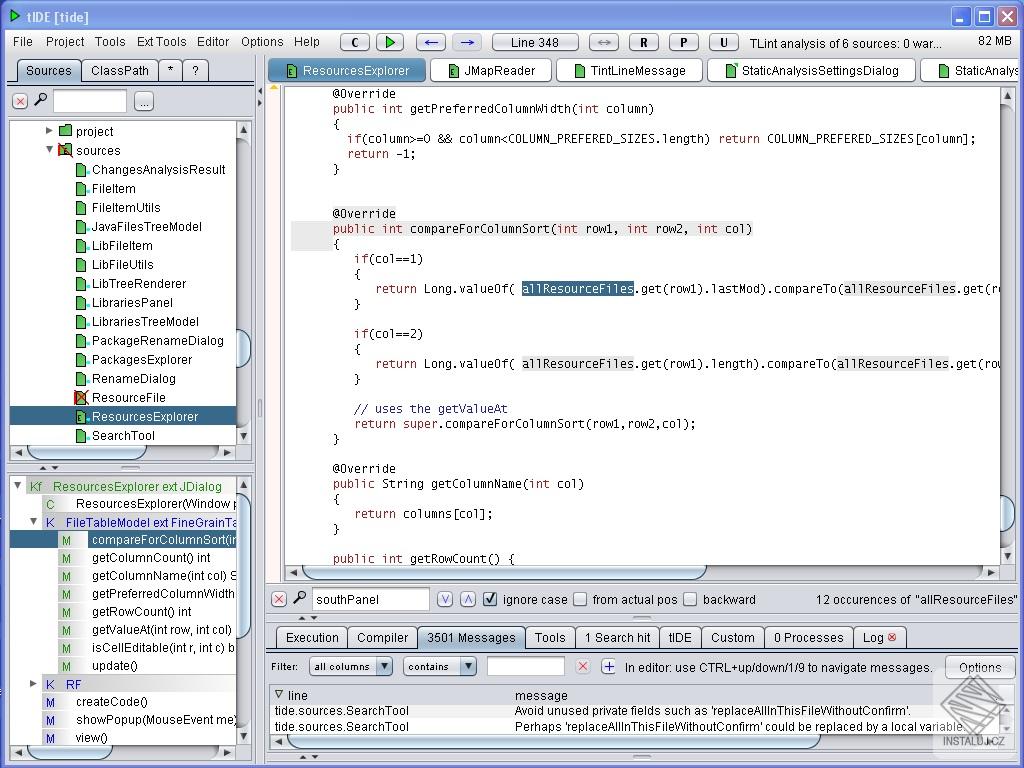
Task: Click the C compile icon in the toolbar
Action: click(355, 42)
